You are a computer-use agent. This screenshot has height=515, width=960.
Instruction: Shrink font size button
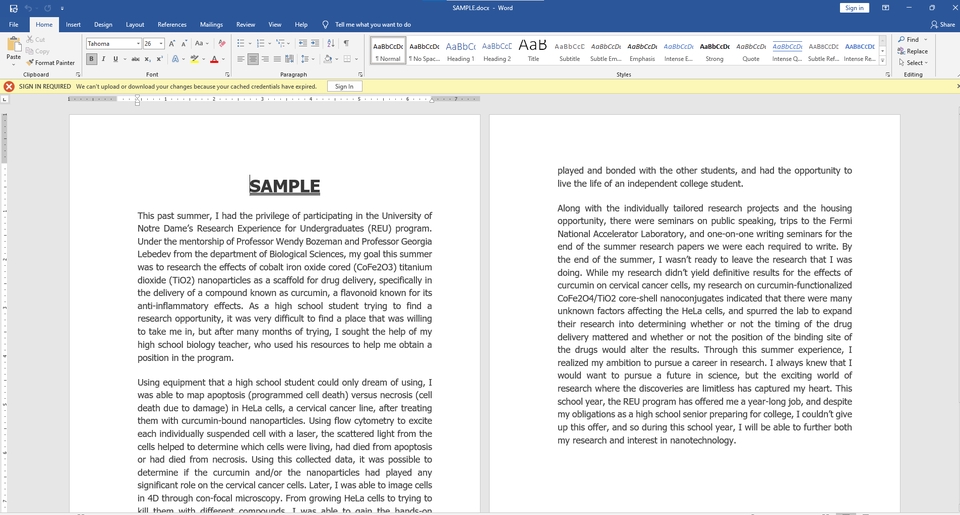(184, 43)
